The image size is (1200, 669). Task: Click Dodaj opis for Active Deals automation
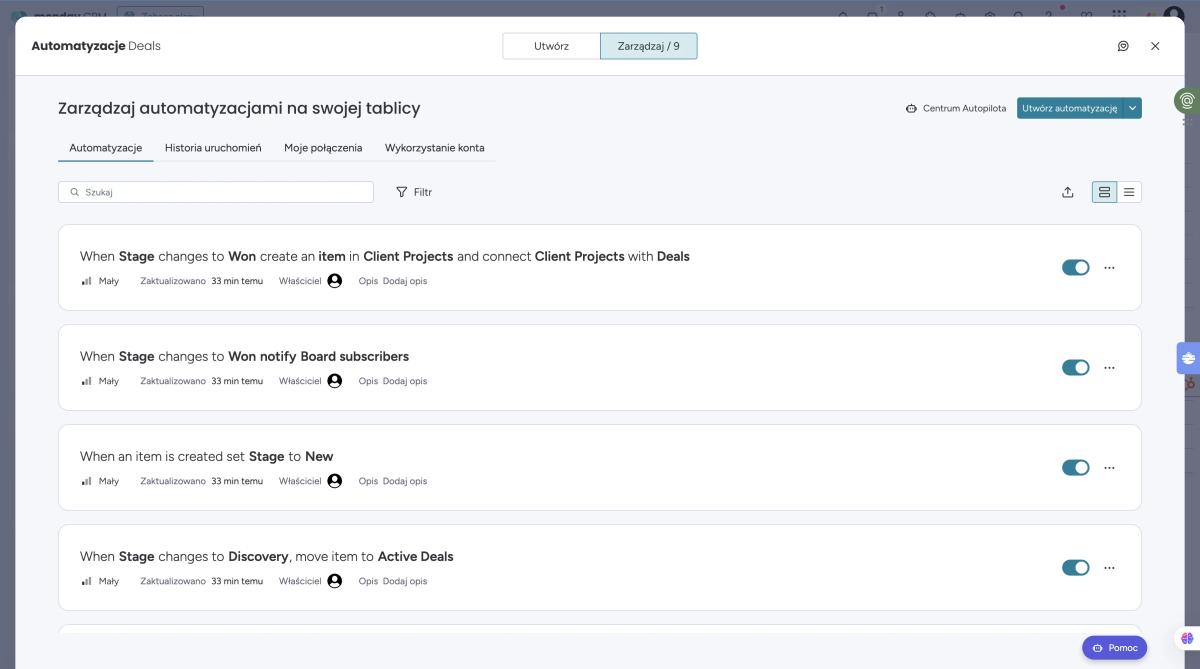(405, 581)
